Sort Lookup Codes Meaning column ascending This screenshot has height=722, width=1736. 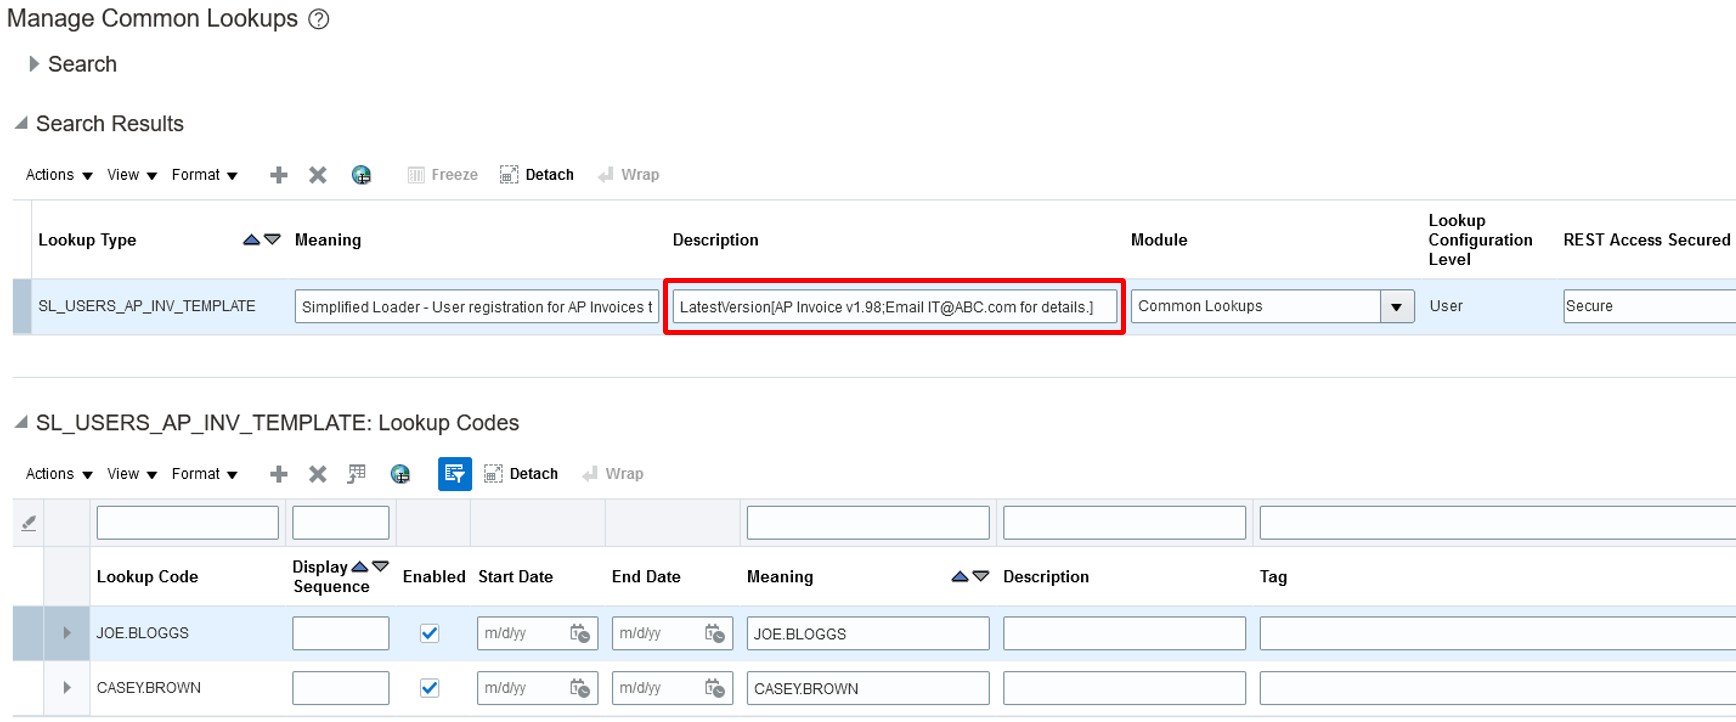960,577
